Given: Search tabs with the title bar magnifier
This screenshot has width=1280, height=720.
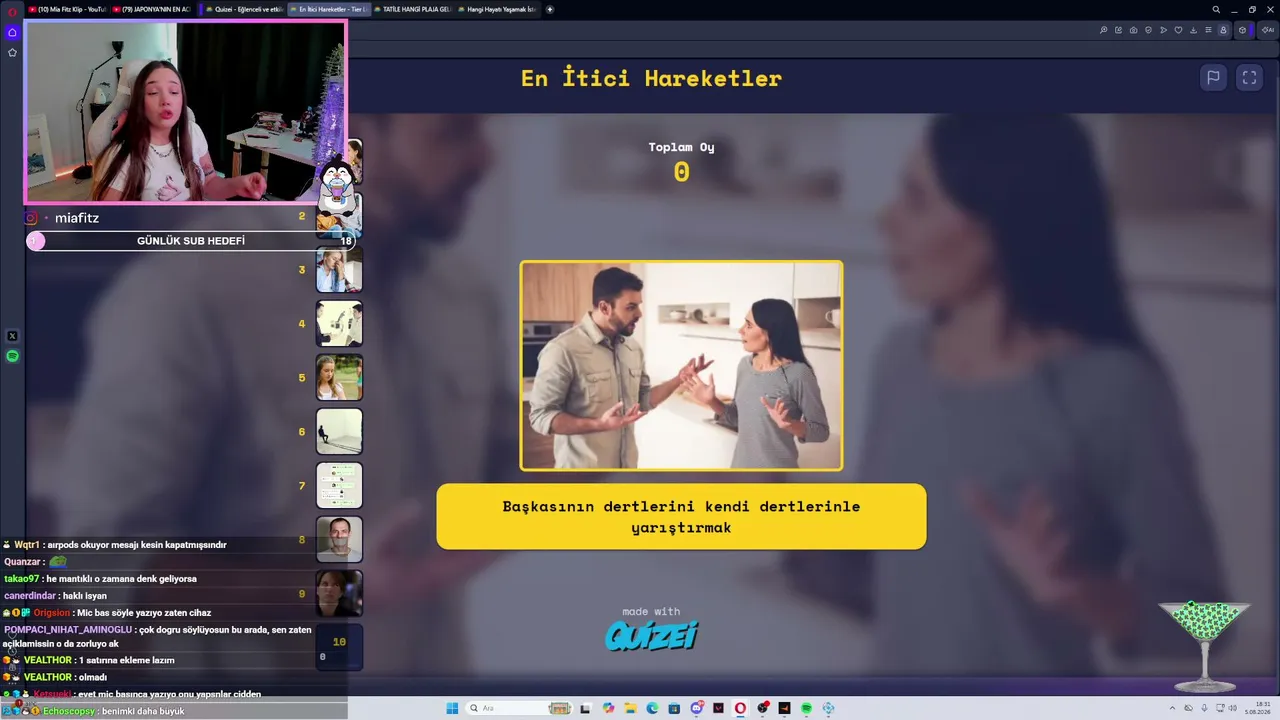Looking at the screenshot, I should click(1216, 9).
